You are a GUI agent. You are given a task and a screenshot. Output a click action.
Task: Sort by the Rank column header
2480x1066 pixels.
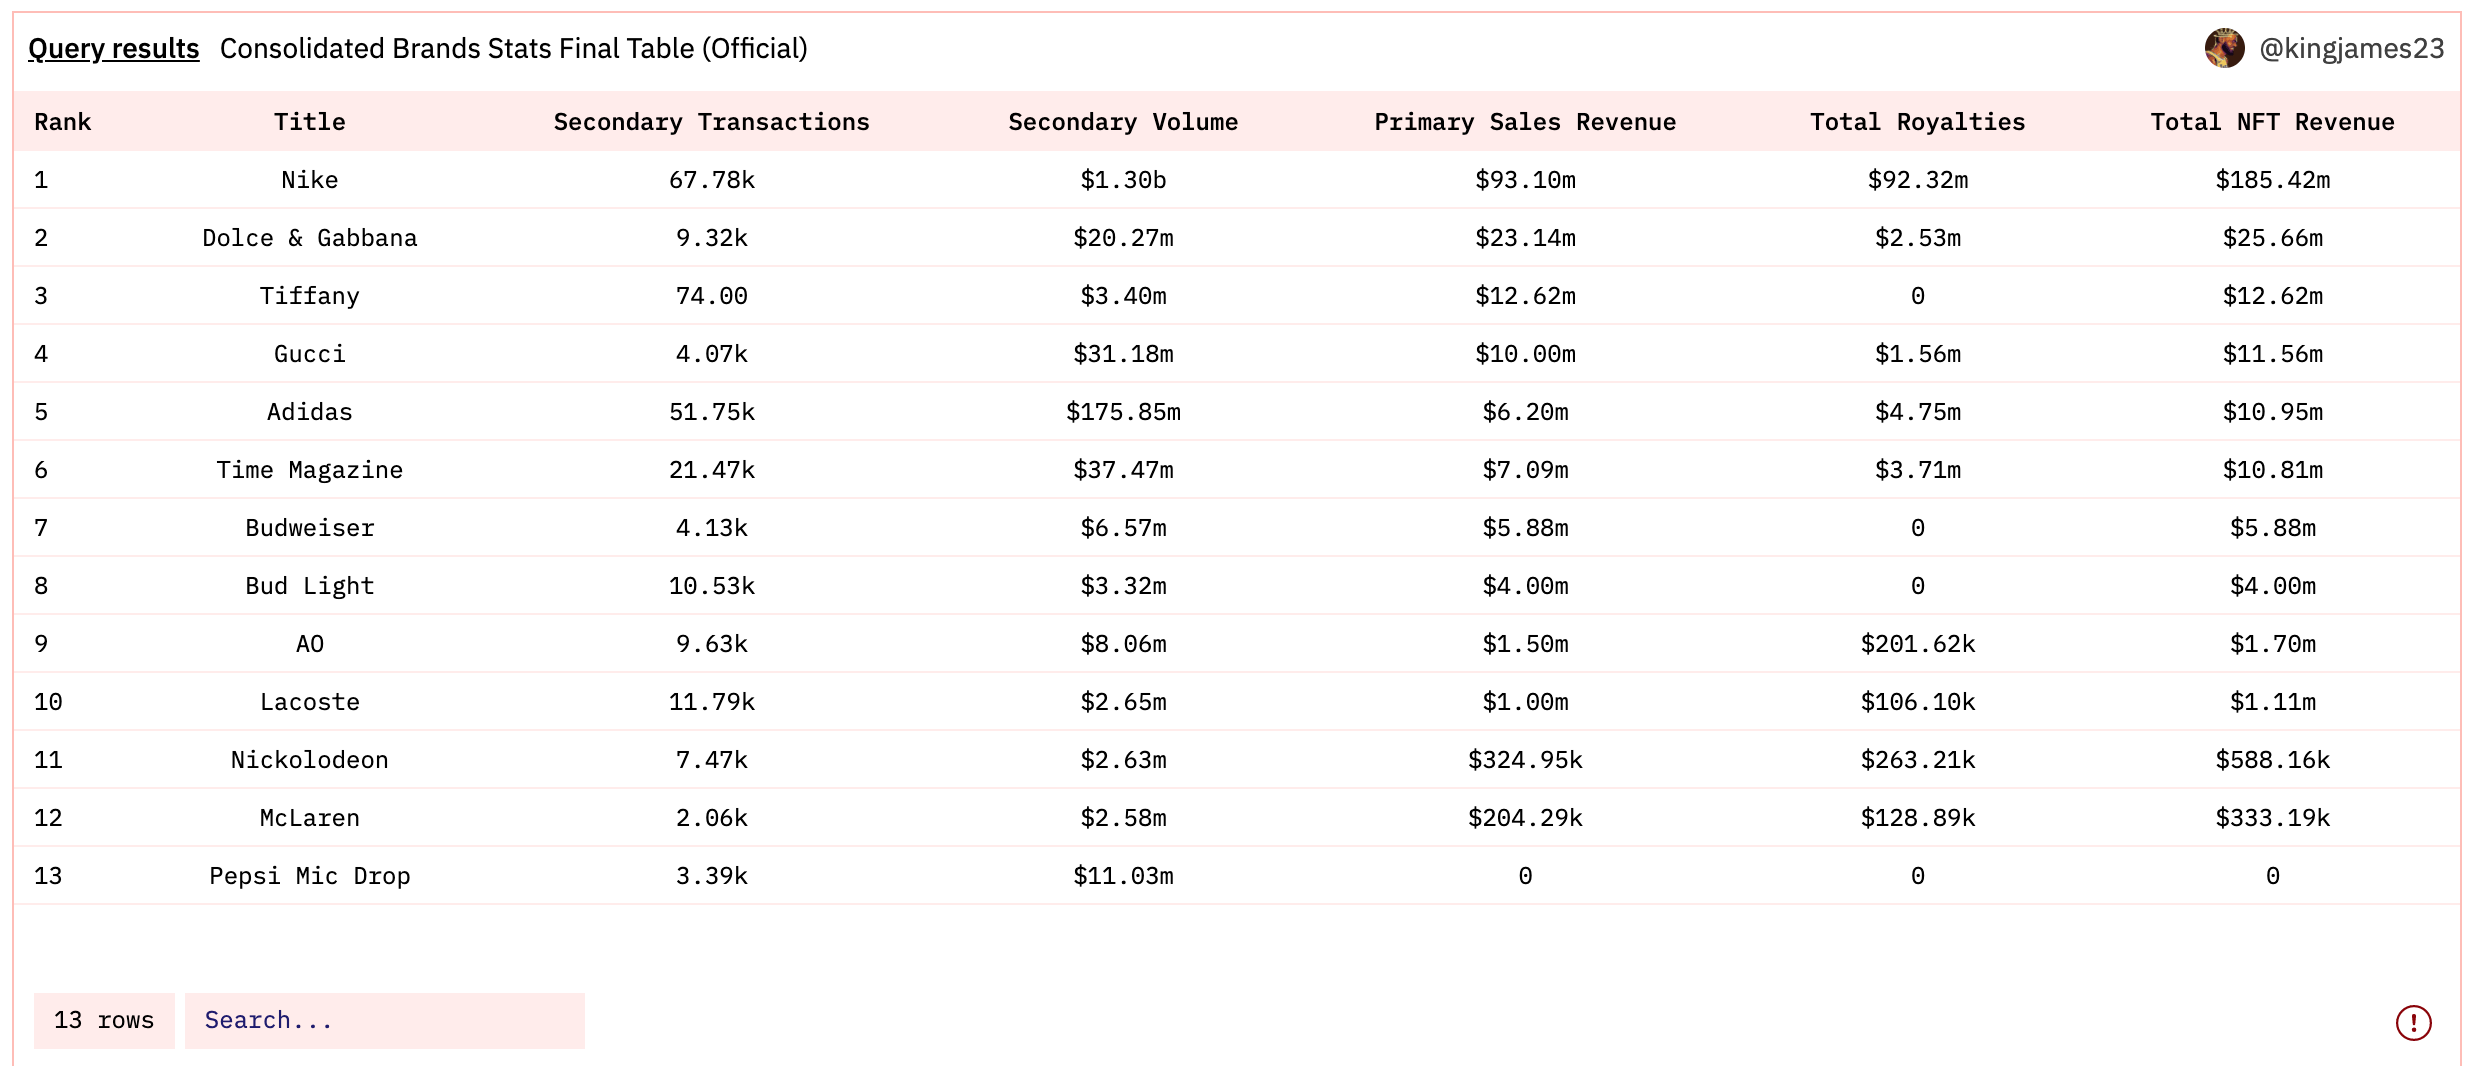click(x=62, y=122)
